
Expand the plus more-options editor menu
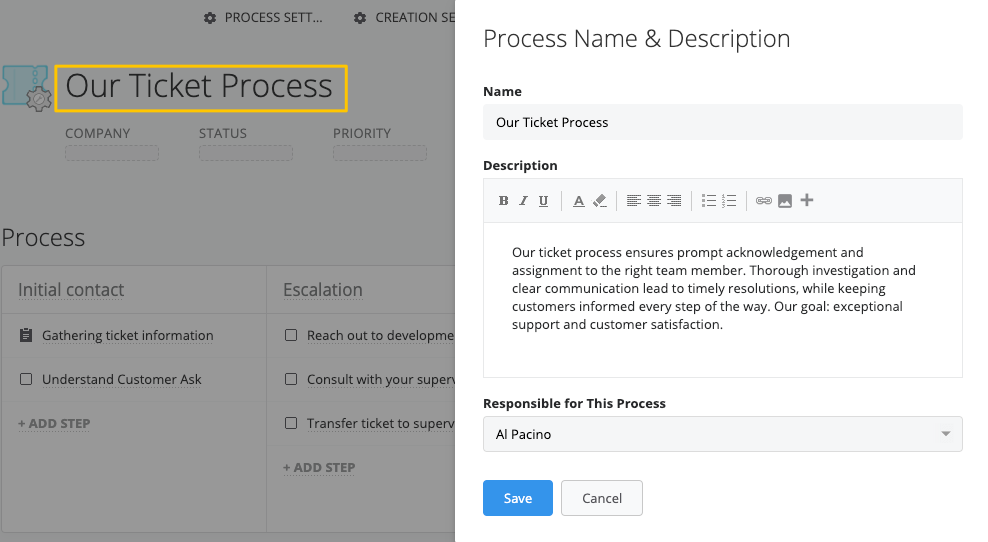(x=807, y=200)
